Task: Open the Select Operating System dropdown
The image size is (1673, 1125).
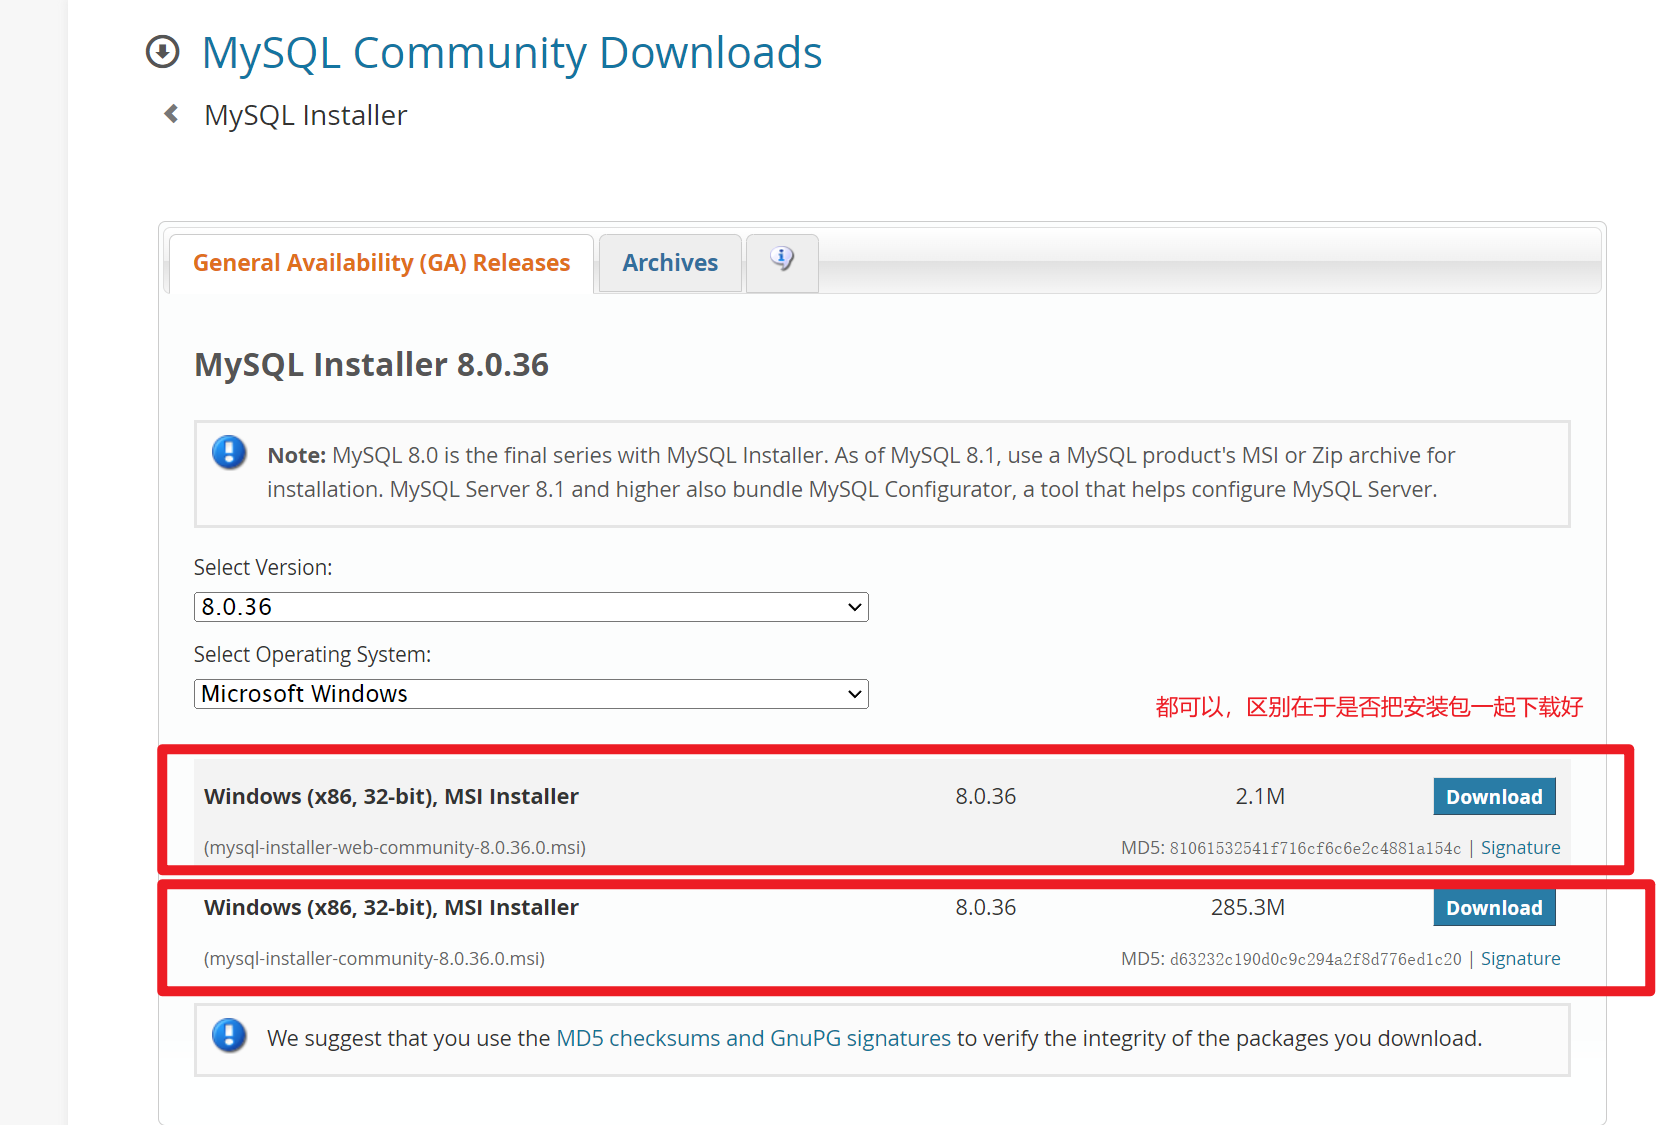Action: point(530,694)
